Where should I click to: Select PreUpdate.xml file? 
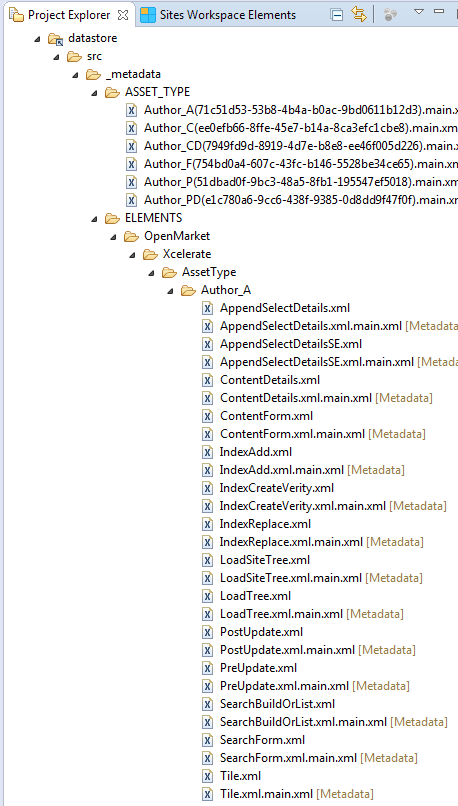pyautogui.click(x=258, y=668)
